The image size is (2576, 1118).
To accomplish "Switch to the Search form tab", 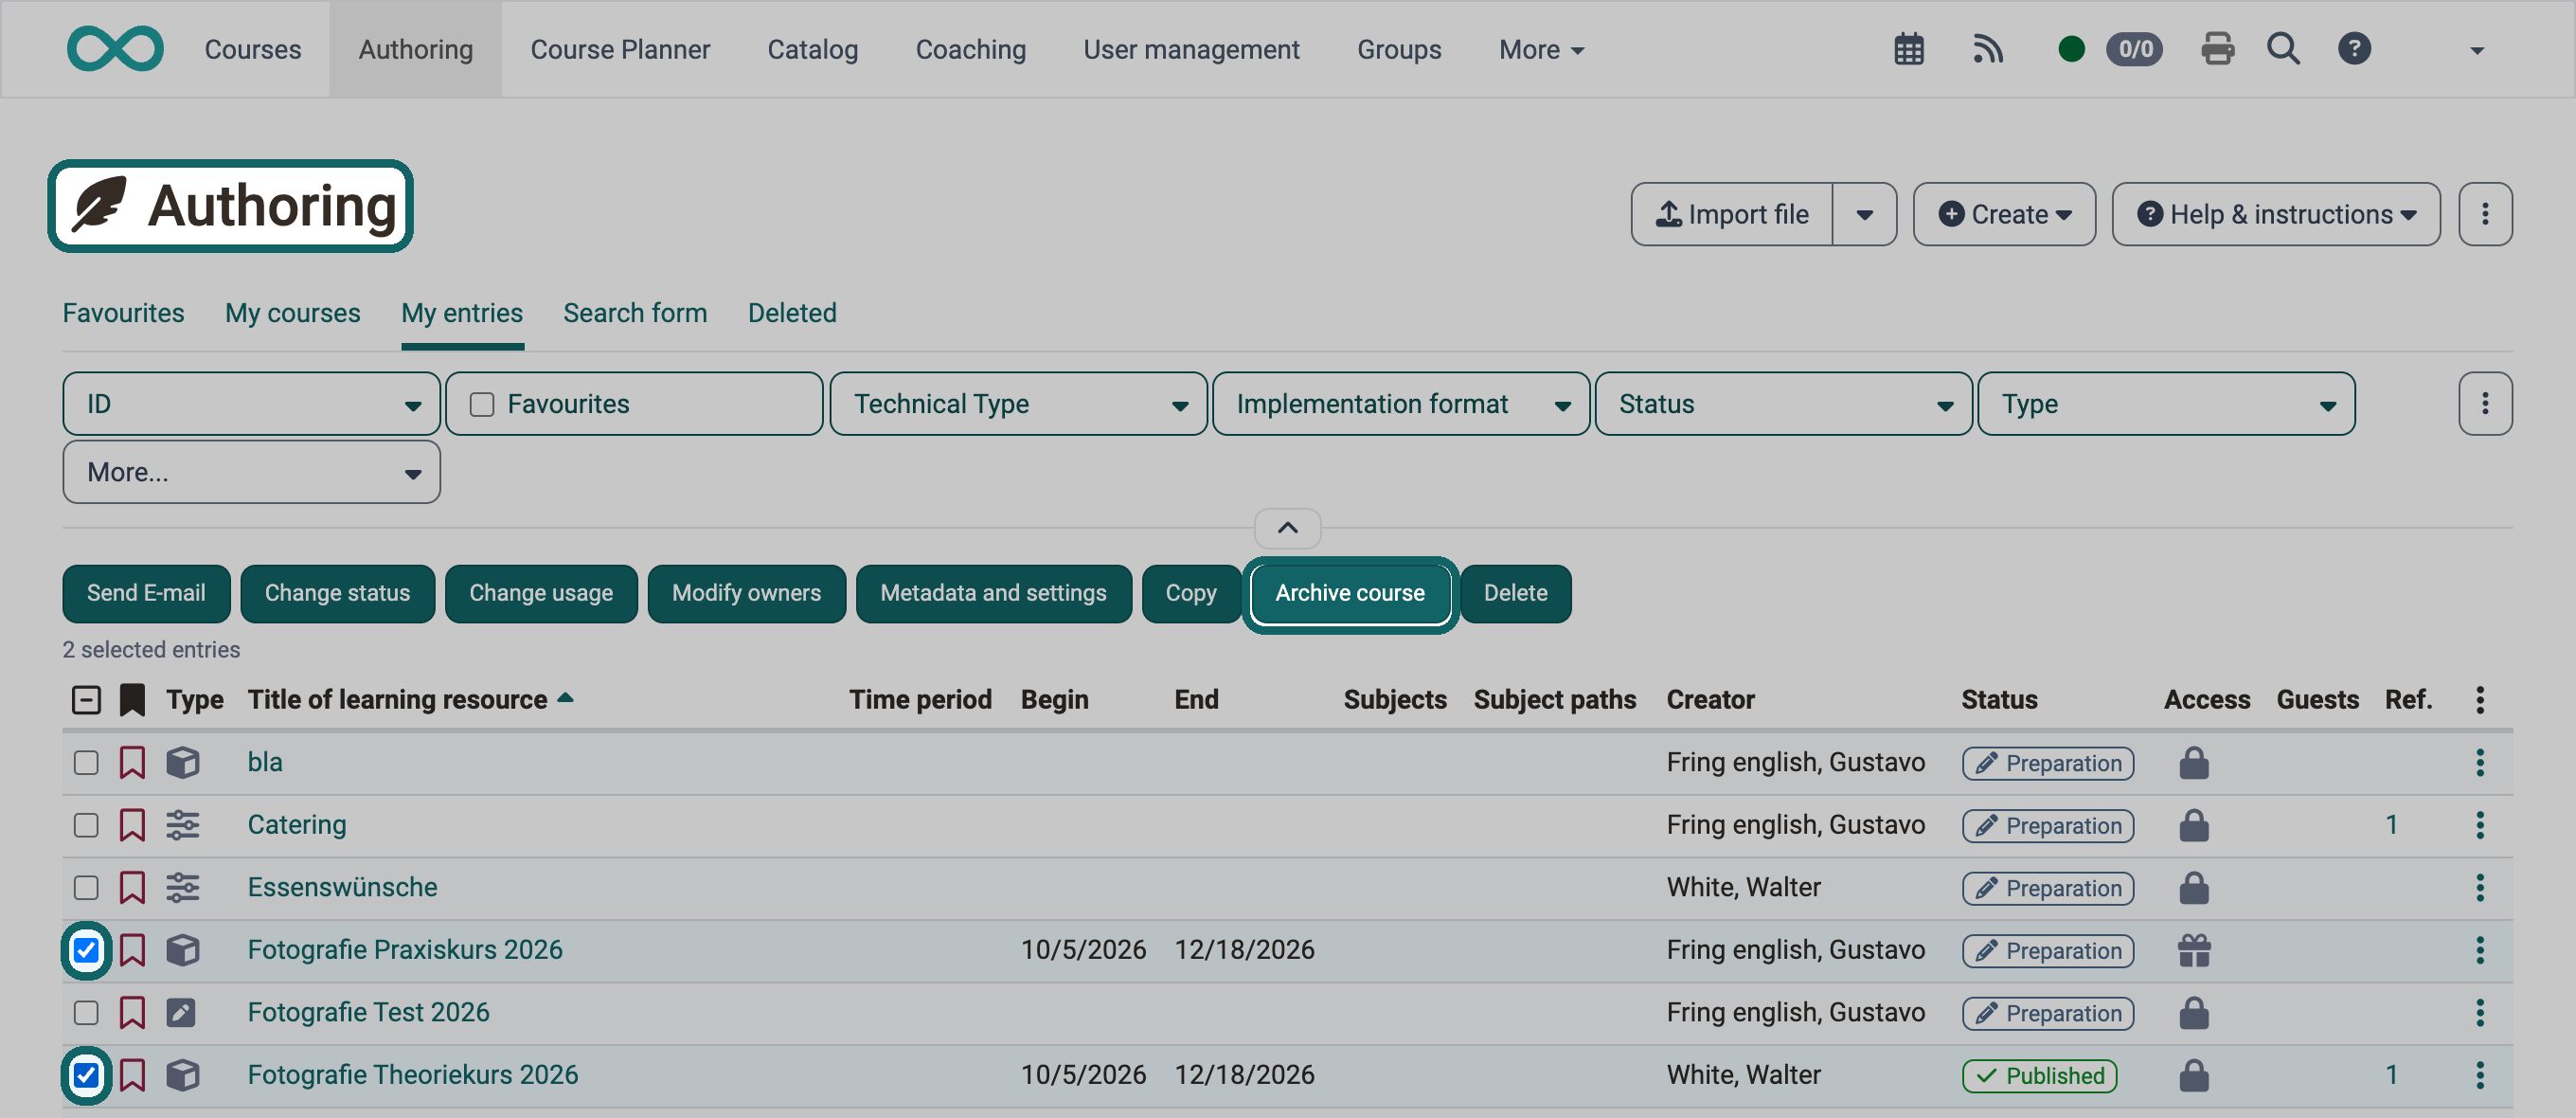I will (635, 313).
